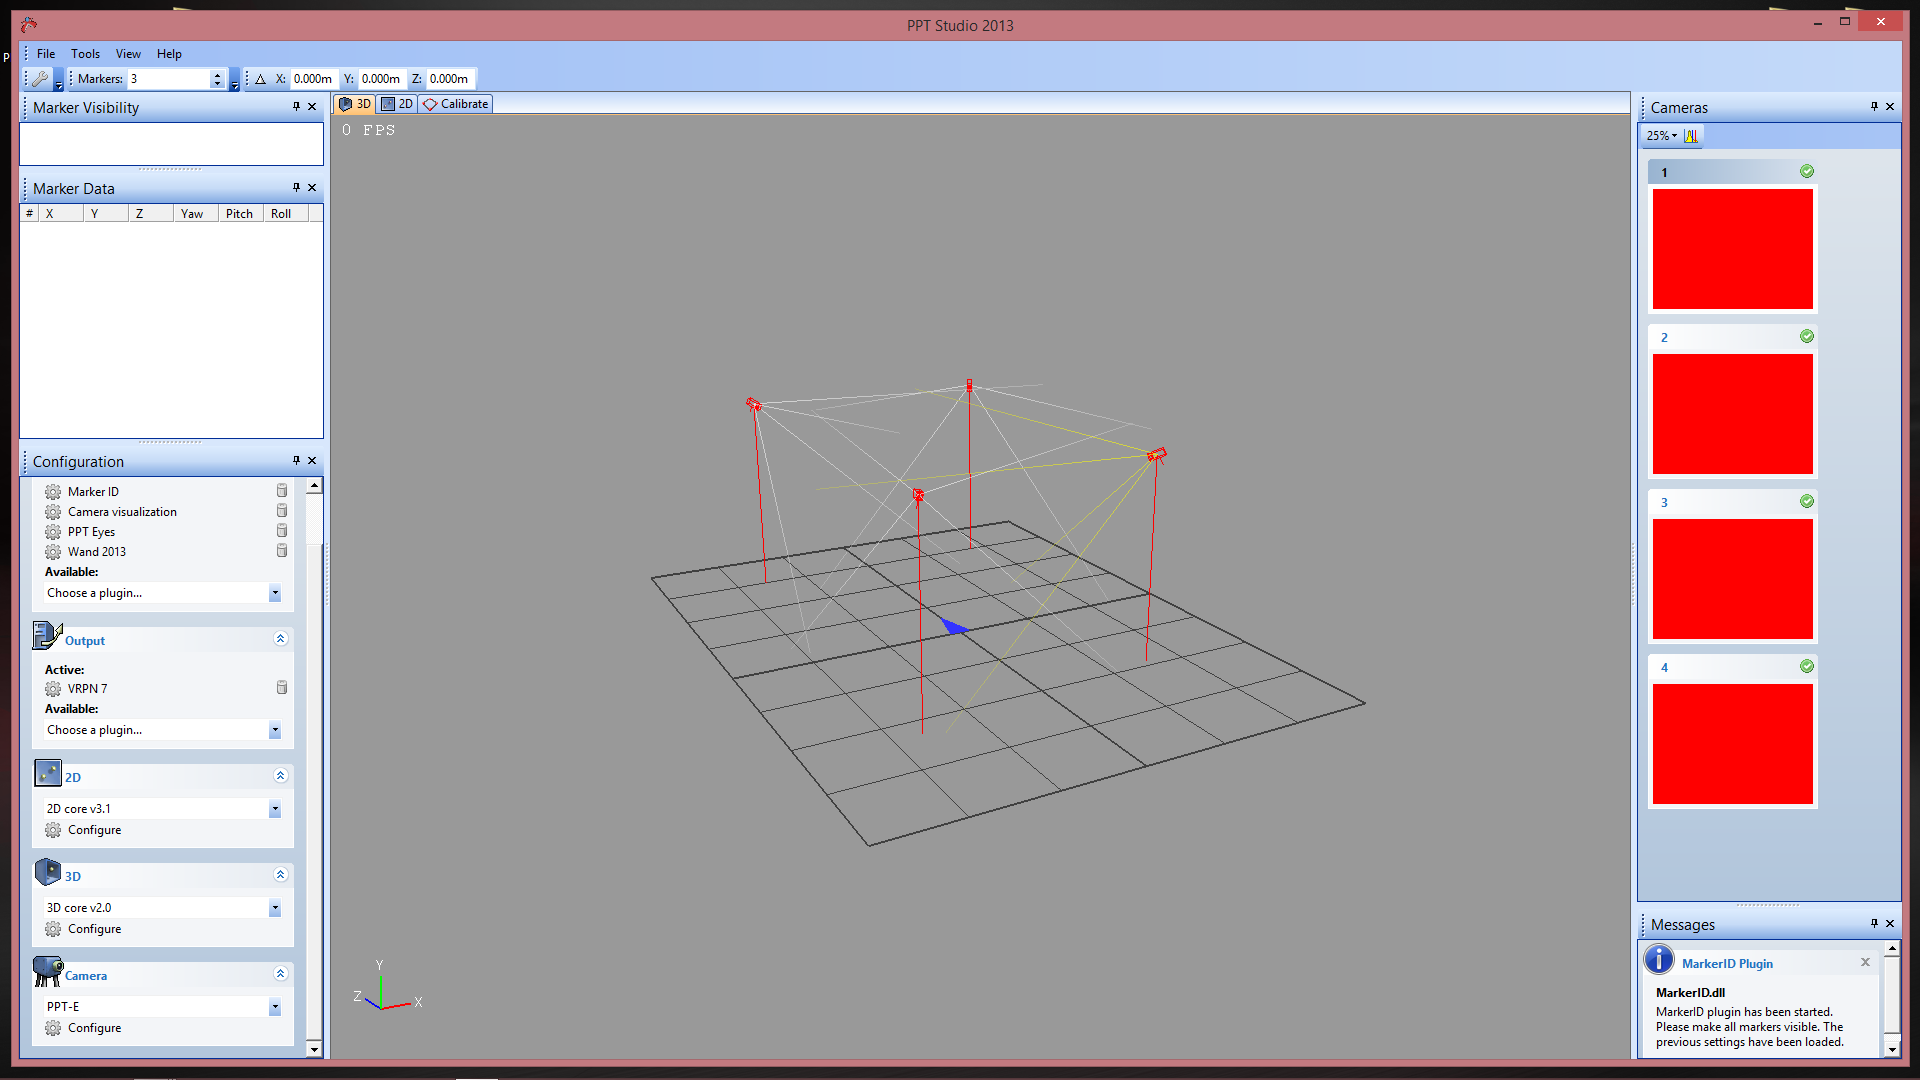Delete the VRPN 7 output plugin
Image resolution: width=1920 pixels, height=1080 pixels.
tap(282, 688)
